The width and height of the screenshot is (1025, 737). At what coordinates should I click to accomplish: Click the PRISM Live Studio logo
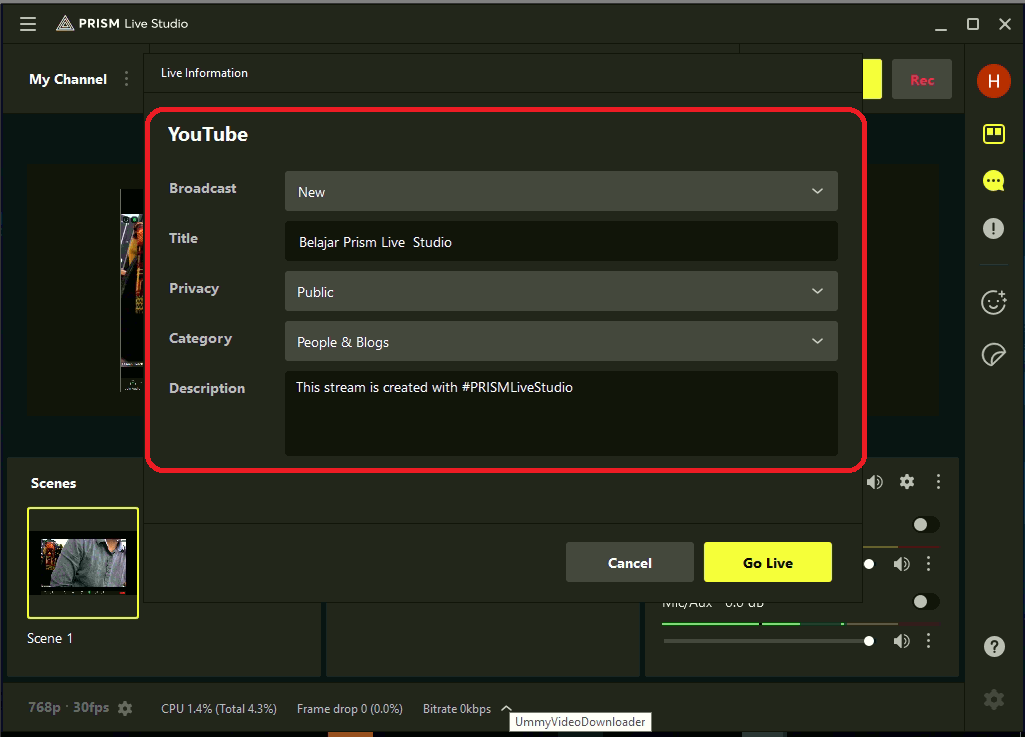click(122, 24)
